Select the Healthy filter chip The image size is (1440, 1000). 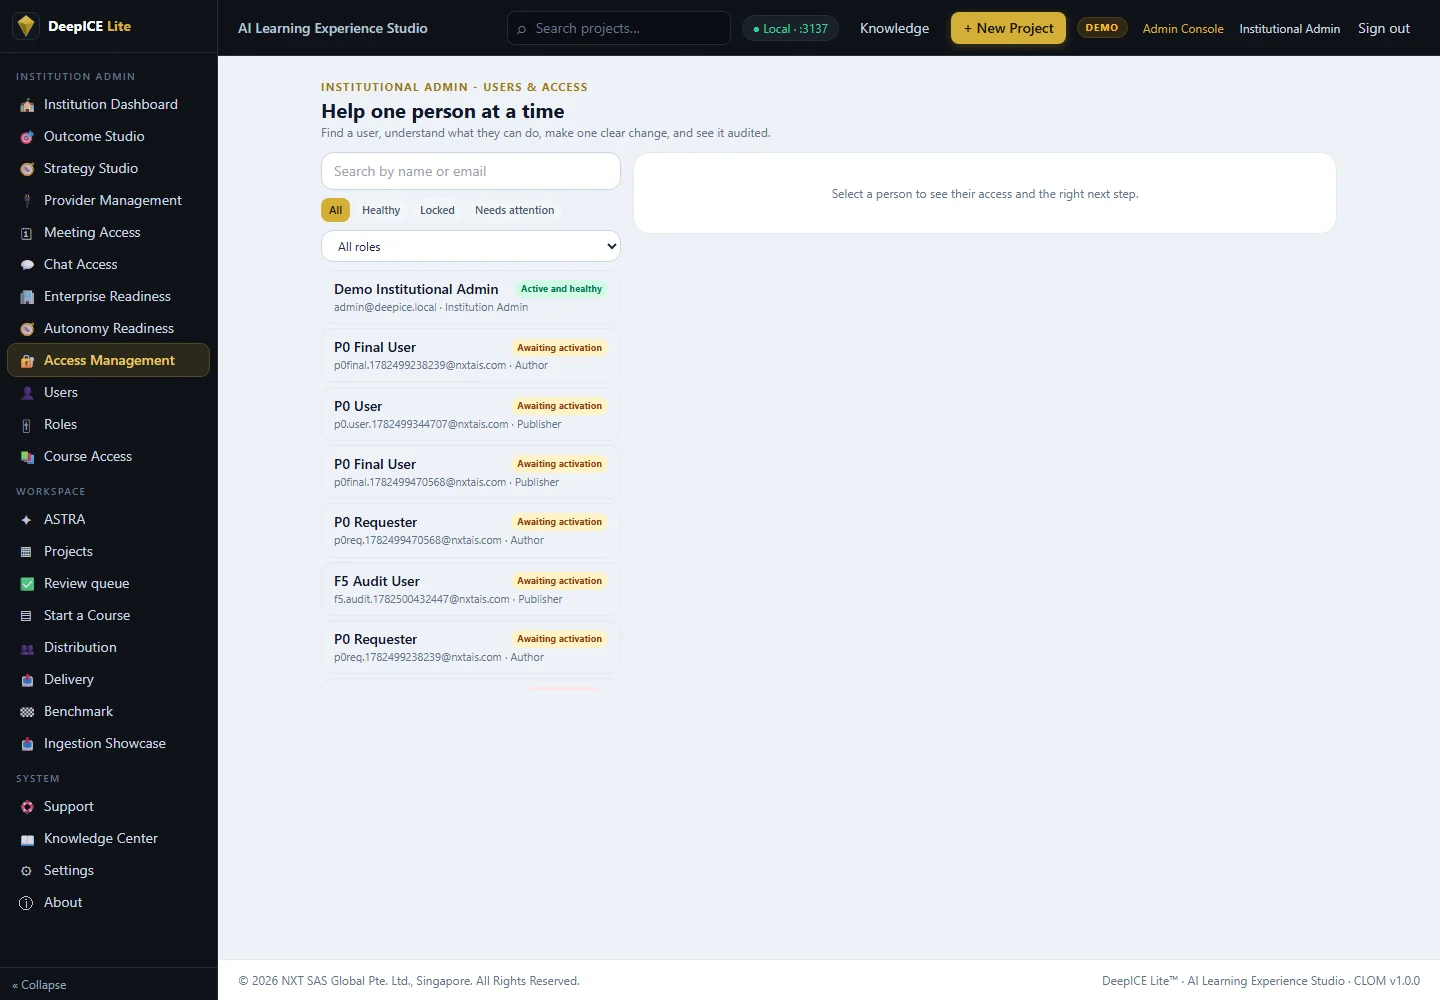(x=381, y=210)
